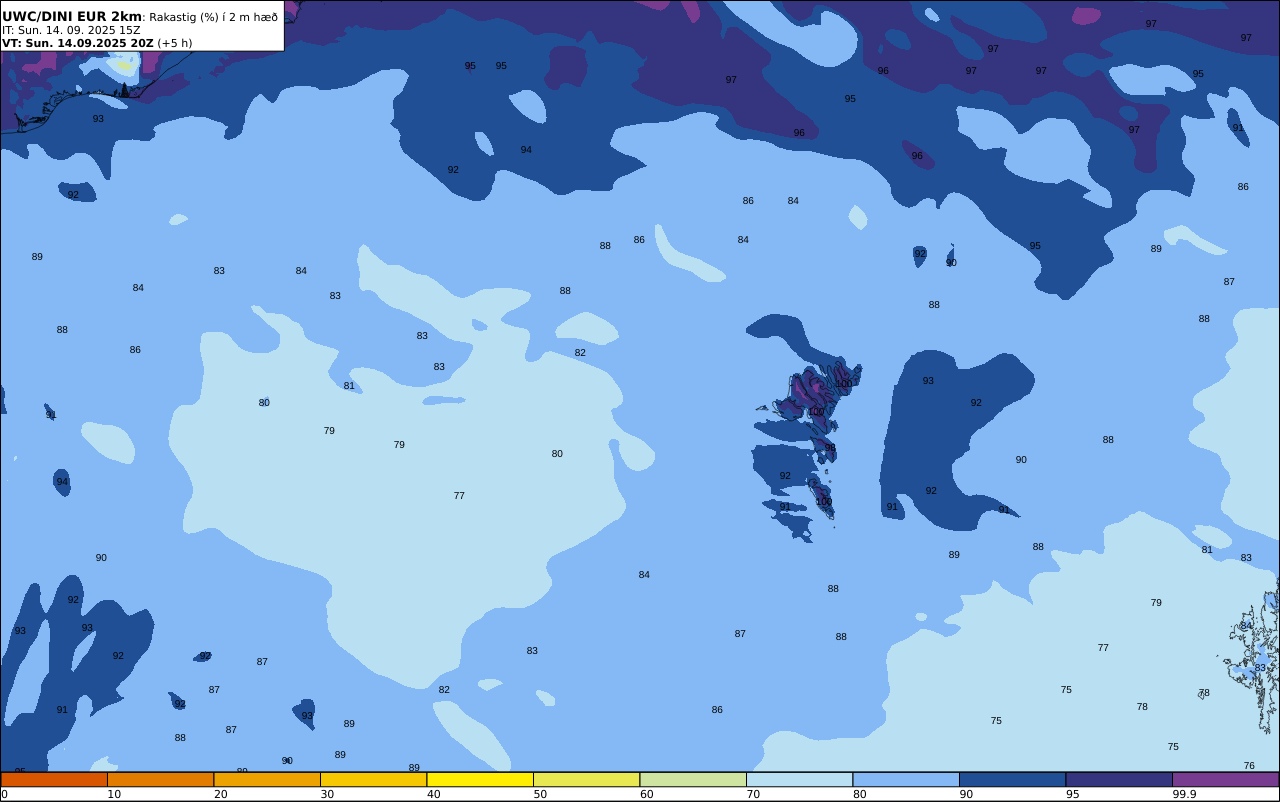Click the legend tick label '60'
Image resolution: width=1280 pixels, height=802 pixels.
(647, 794)
